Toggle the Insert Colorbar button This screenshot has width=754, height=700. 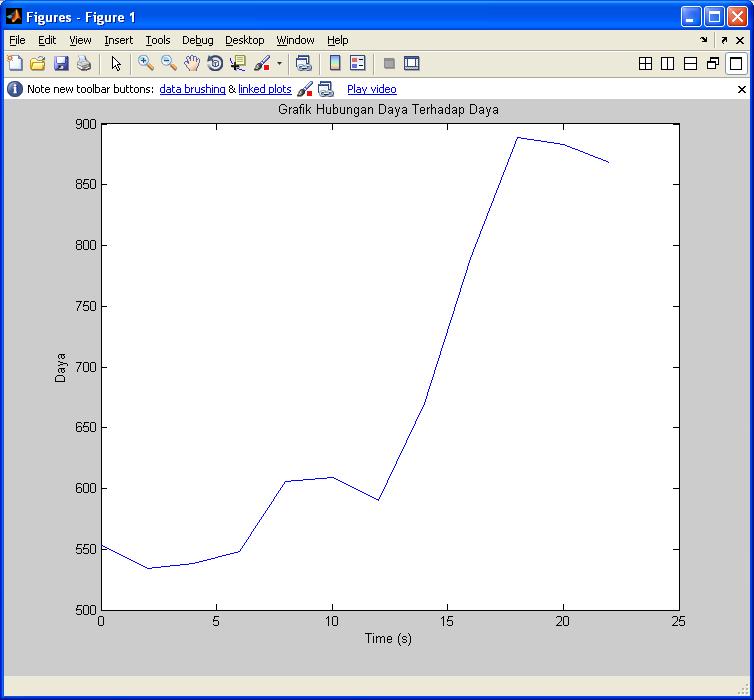pos(335,64)
